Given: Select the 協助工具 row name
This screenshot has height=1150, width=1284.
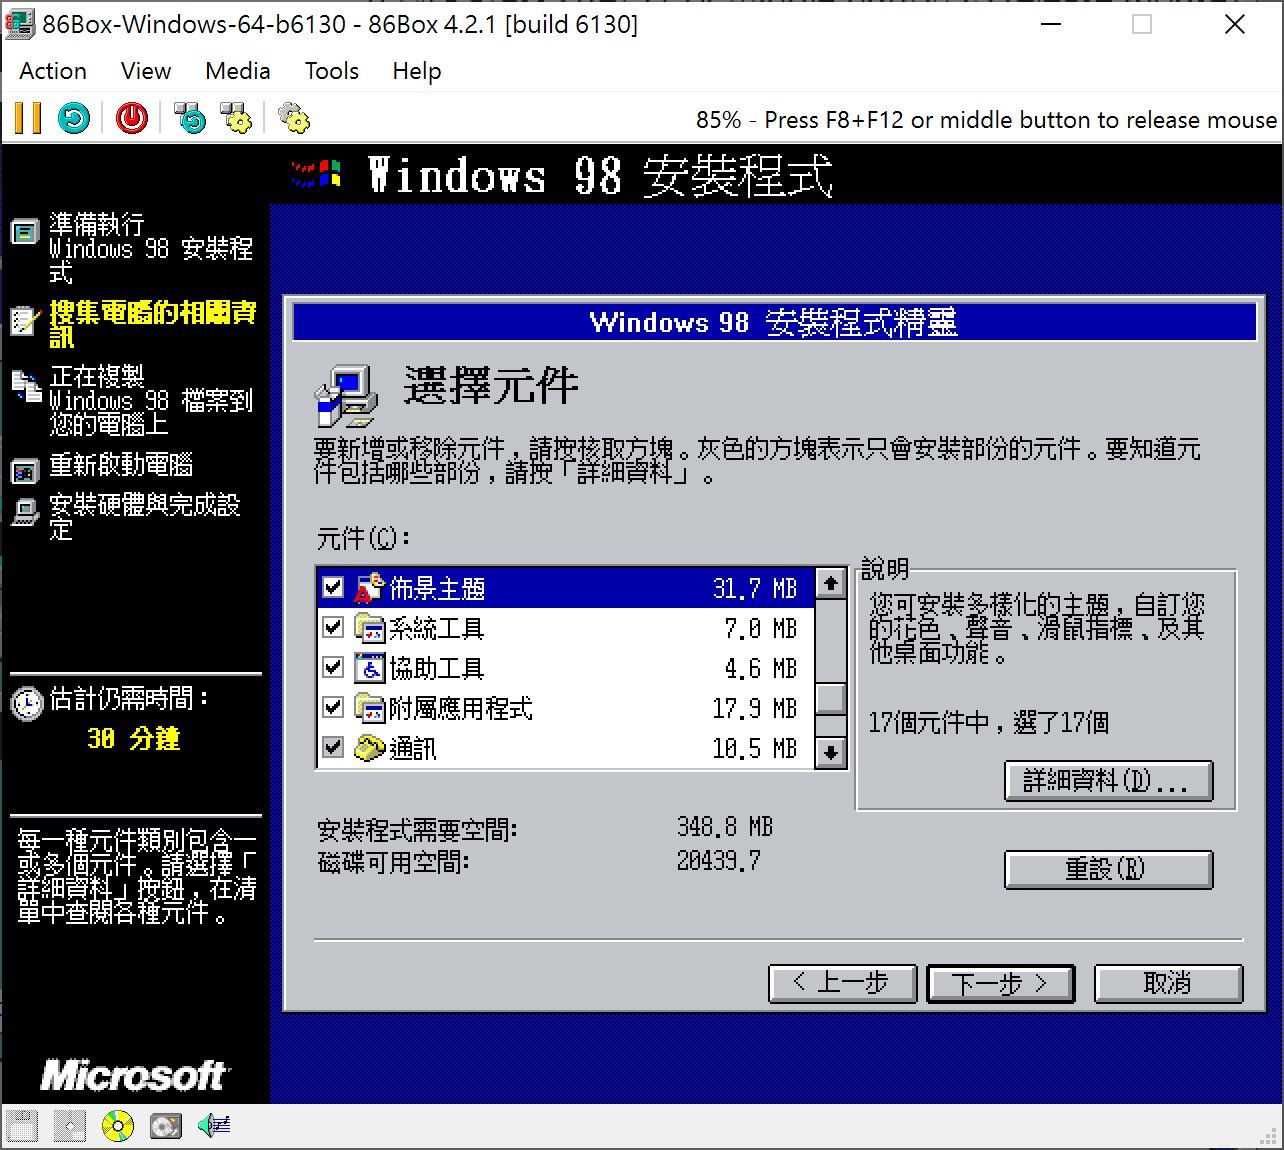Looking at the screenshot, I should pyautogui.click(x=436, y=668).
